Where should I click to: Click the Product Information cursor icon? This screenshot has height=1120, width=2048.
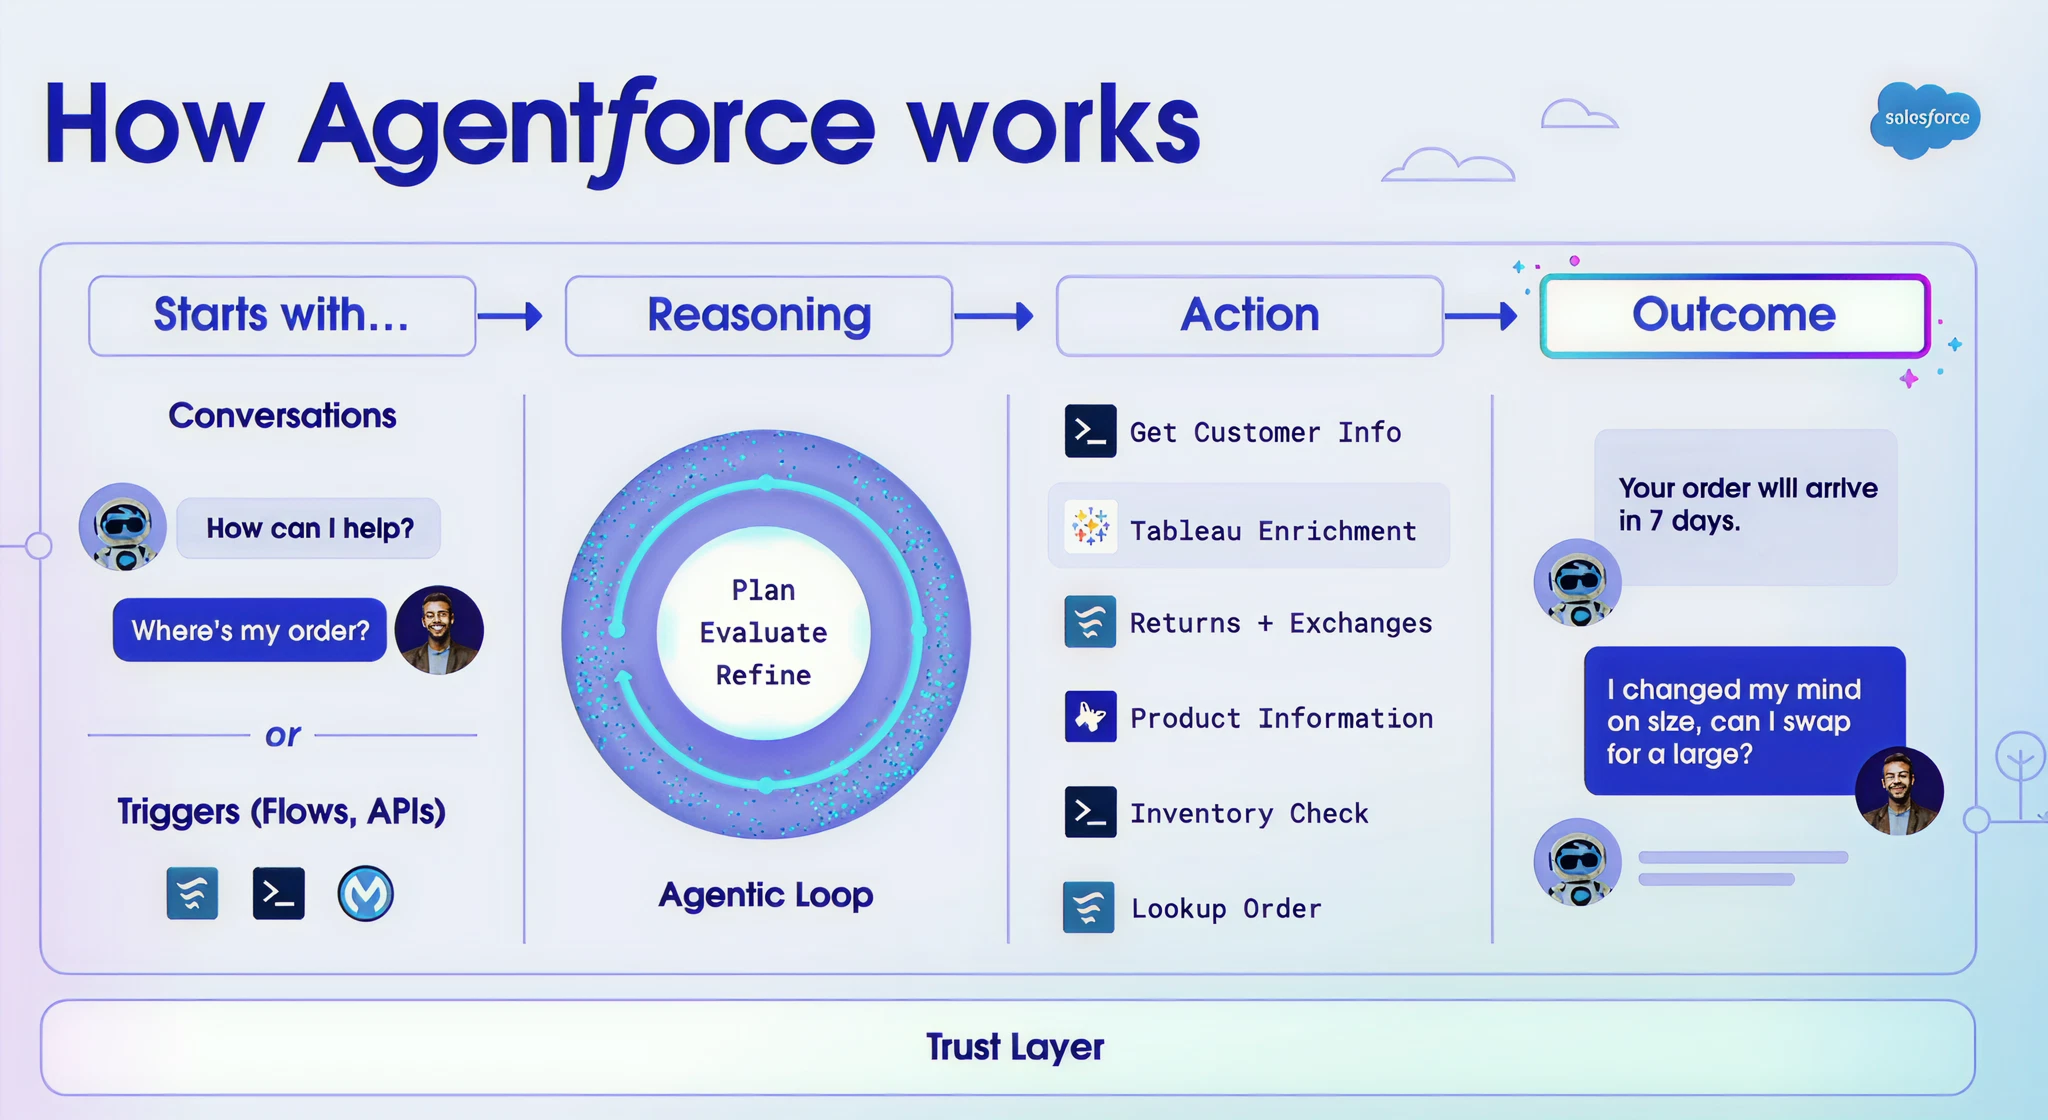(x=1090, y=716)
